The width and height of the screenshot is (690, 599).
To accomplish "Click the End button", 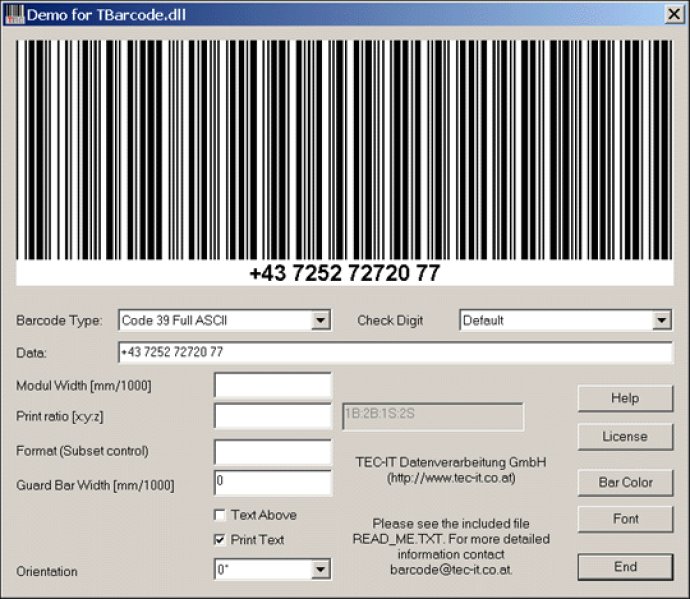I will click(x=625, y=567).
